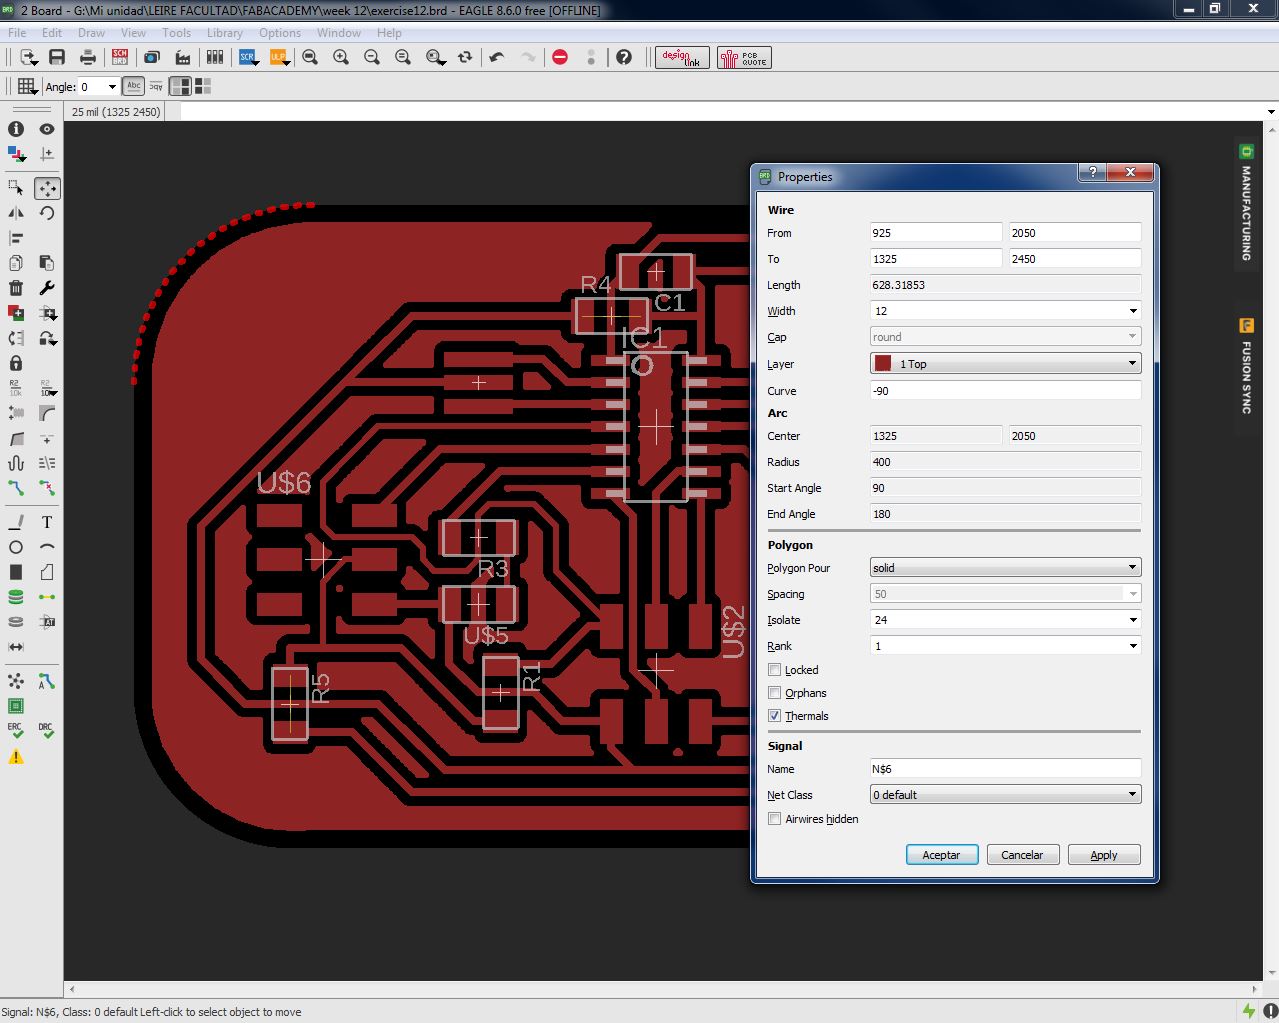1279x1023 pixels.
Task: Select the Ripup tool
Action: point(47,488)
